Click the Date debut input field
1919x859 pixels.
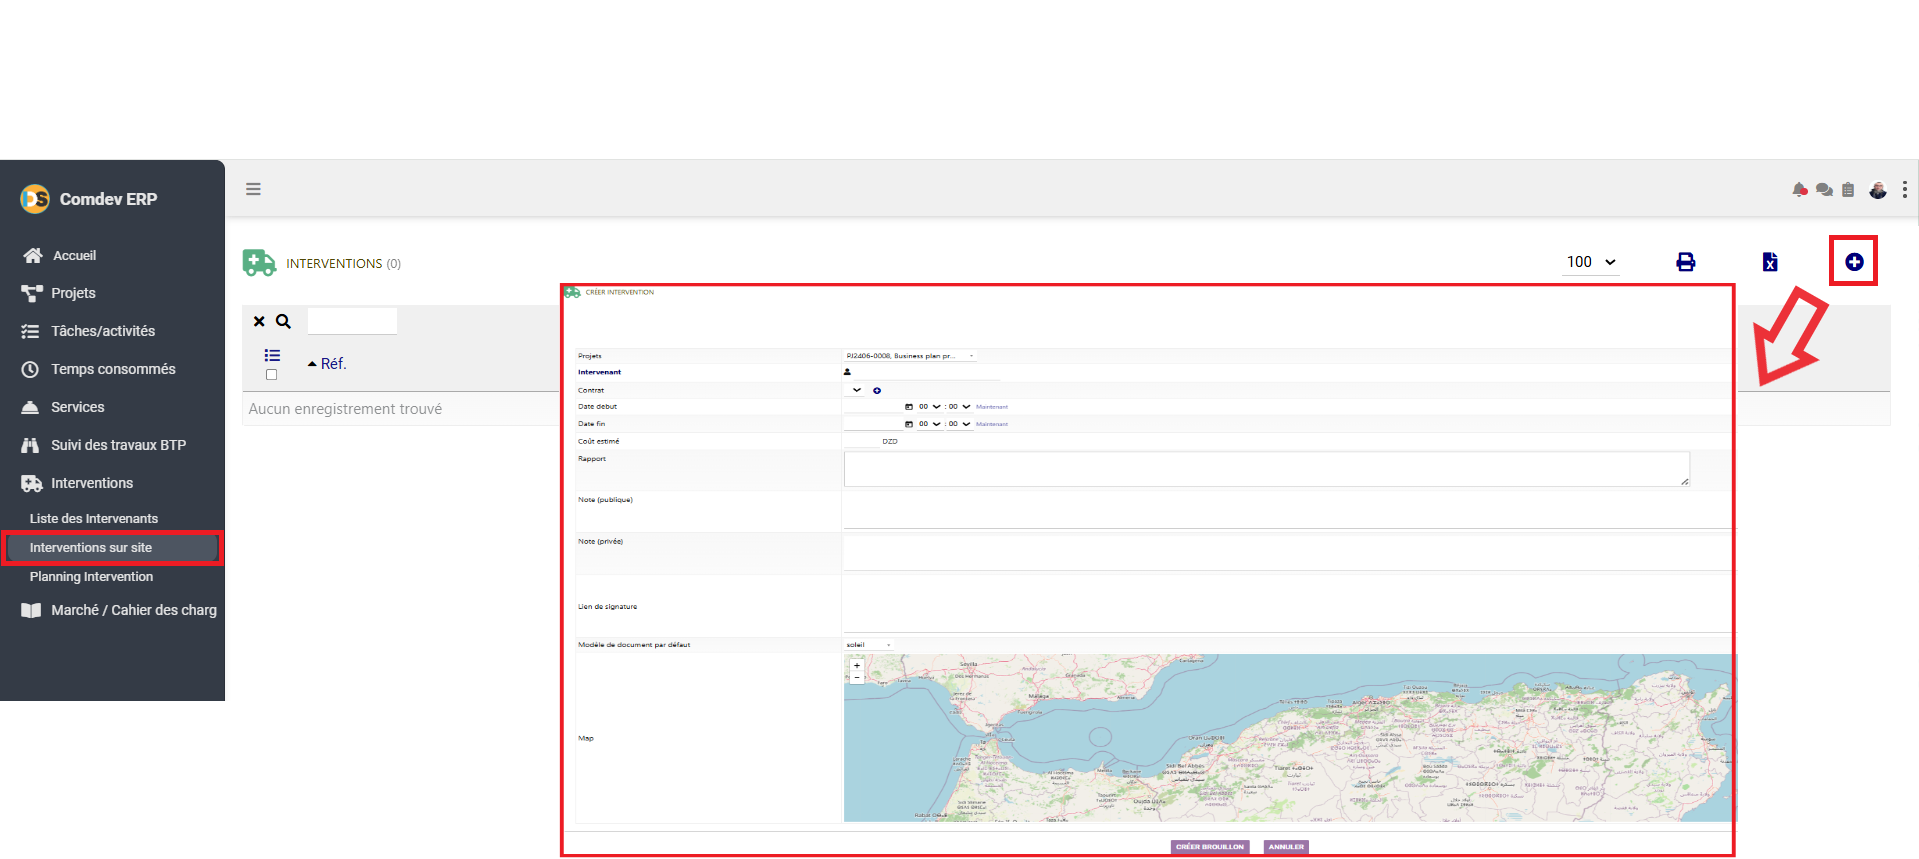pyautogui.click(x=873, y=407)
